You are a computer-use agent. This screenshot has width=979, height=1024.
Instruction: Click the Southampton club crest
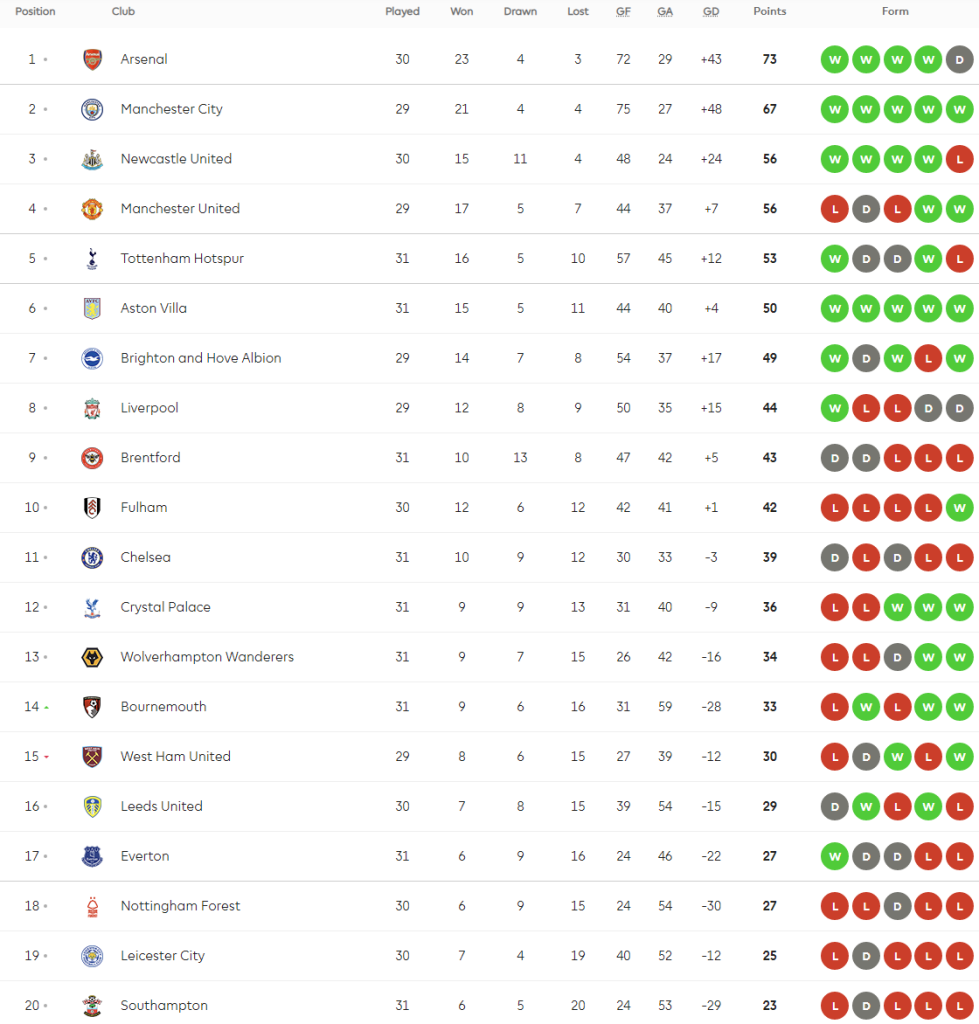pyautogui.click(x=92, y=1005)
